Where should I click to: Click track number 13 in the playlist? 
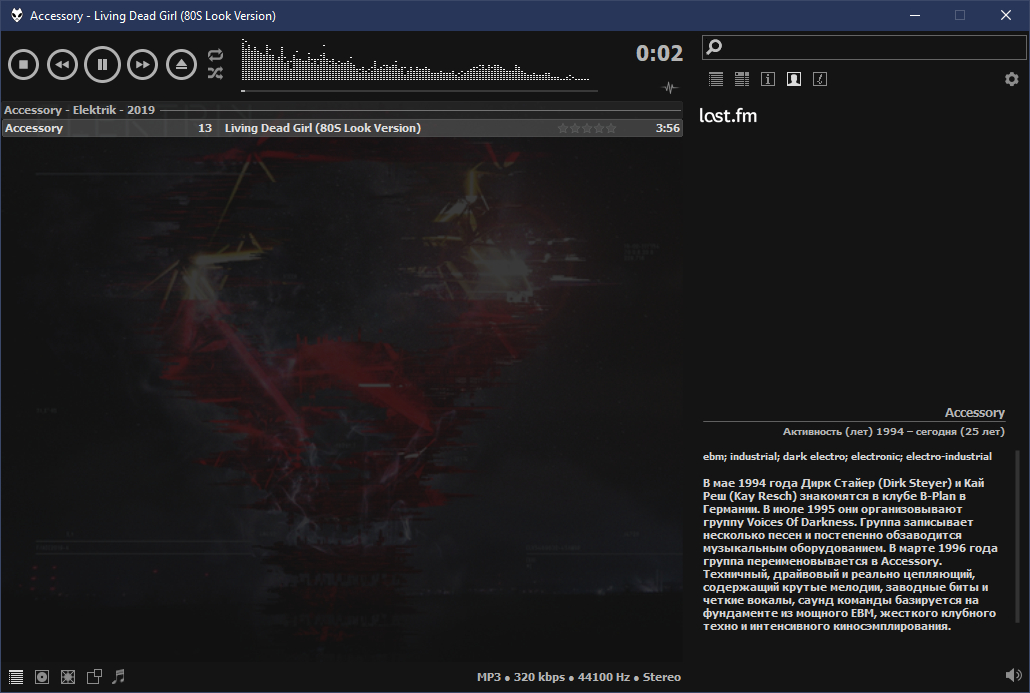(x=205, y=128)
